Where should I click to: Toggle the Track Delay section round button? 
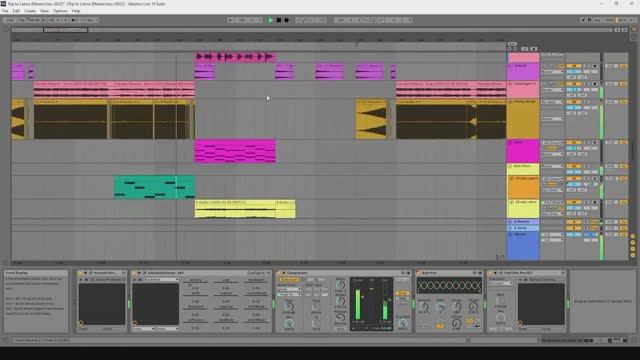(633, 255)
